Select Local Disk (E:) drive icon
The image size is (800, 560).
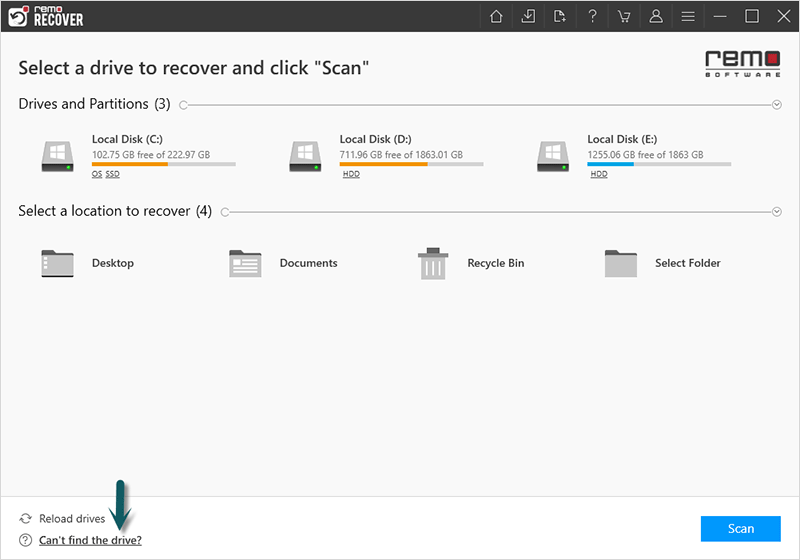coord(553,157)
